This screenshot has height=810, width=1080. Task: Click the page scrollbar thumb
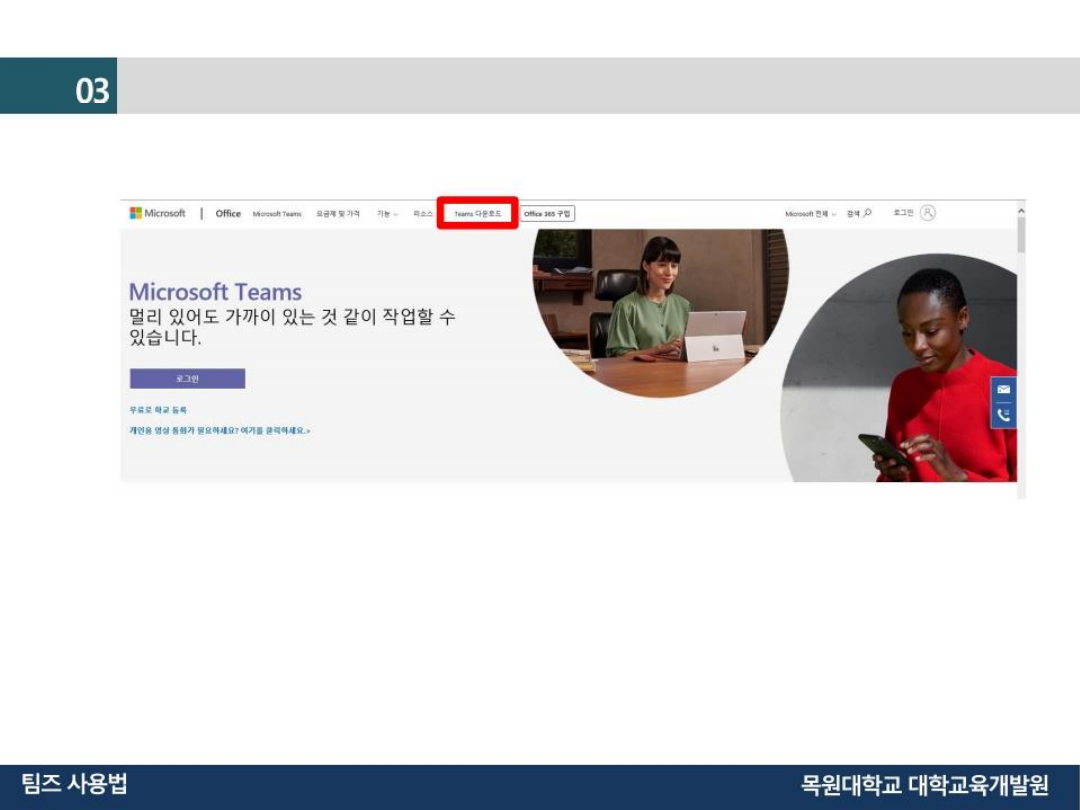[x=1021, y=235]
